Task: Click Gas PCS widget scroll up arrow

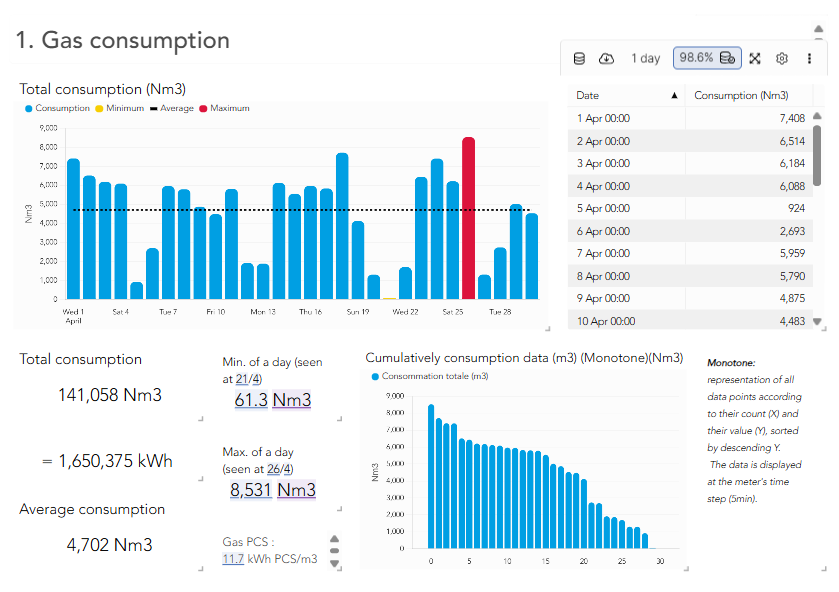Action: 334,538
